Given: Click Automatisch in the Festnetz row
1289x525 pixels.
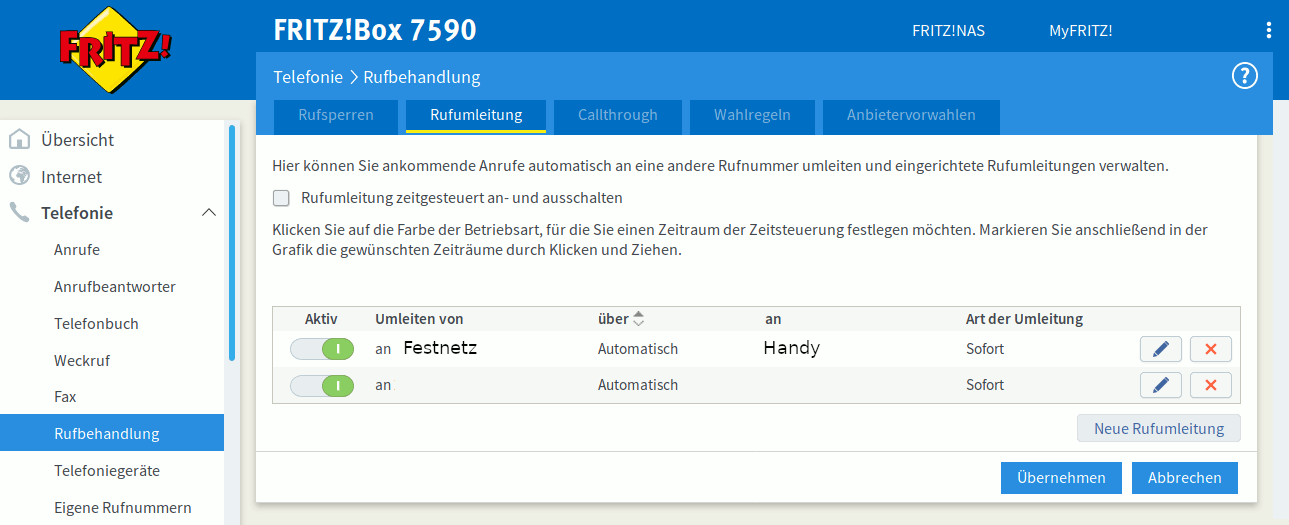Looking at the screenshot, I should coord(638,349).
